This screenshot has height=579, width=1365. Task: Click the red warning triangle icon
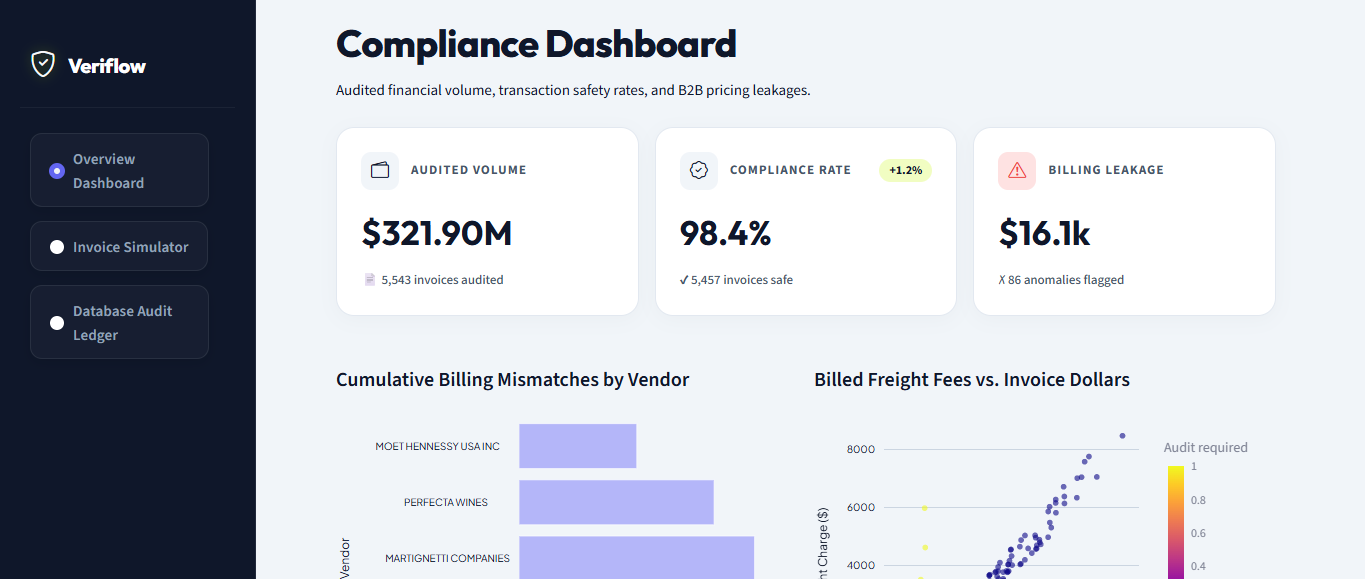click(x=1017, y=170)
